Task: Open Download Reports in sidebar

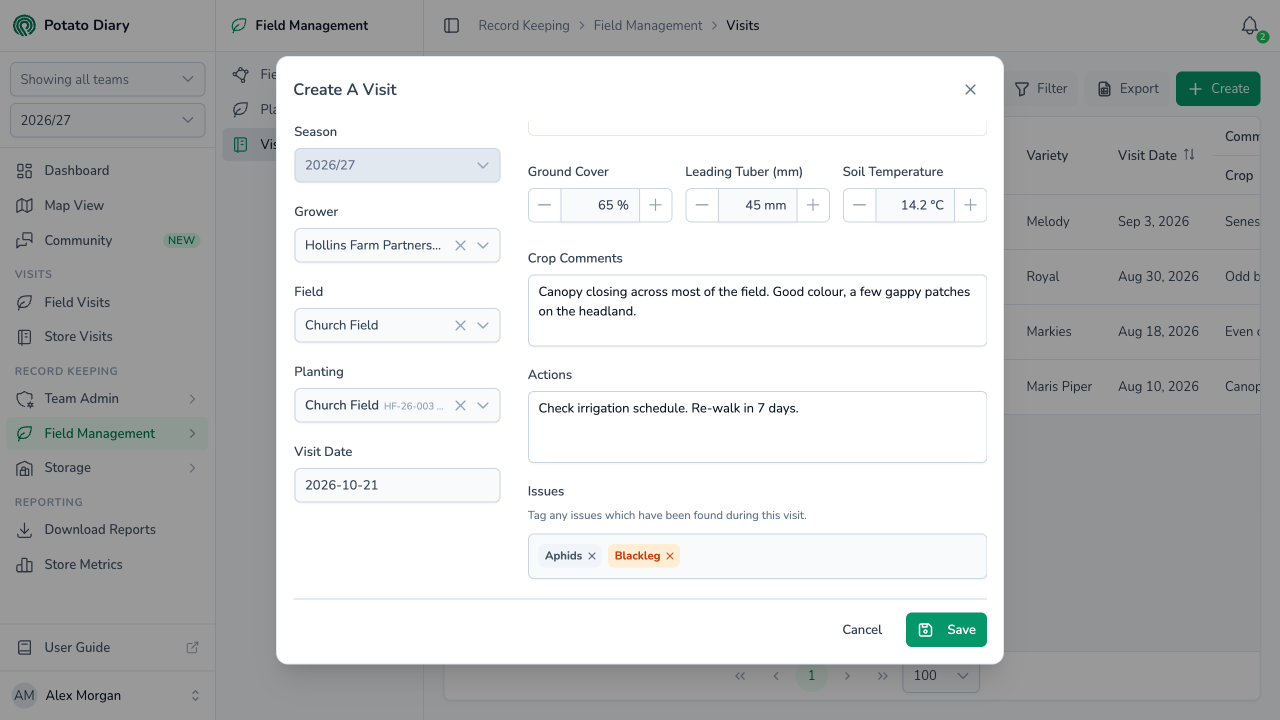Action: [x=107, y=530]
